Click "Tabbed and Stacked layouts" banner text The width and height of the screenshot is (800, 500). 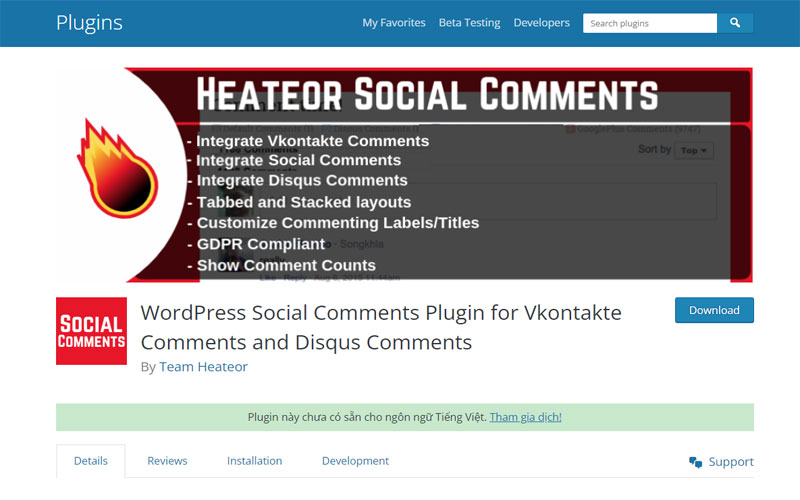point(304,202)
